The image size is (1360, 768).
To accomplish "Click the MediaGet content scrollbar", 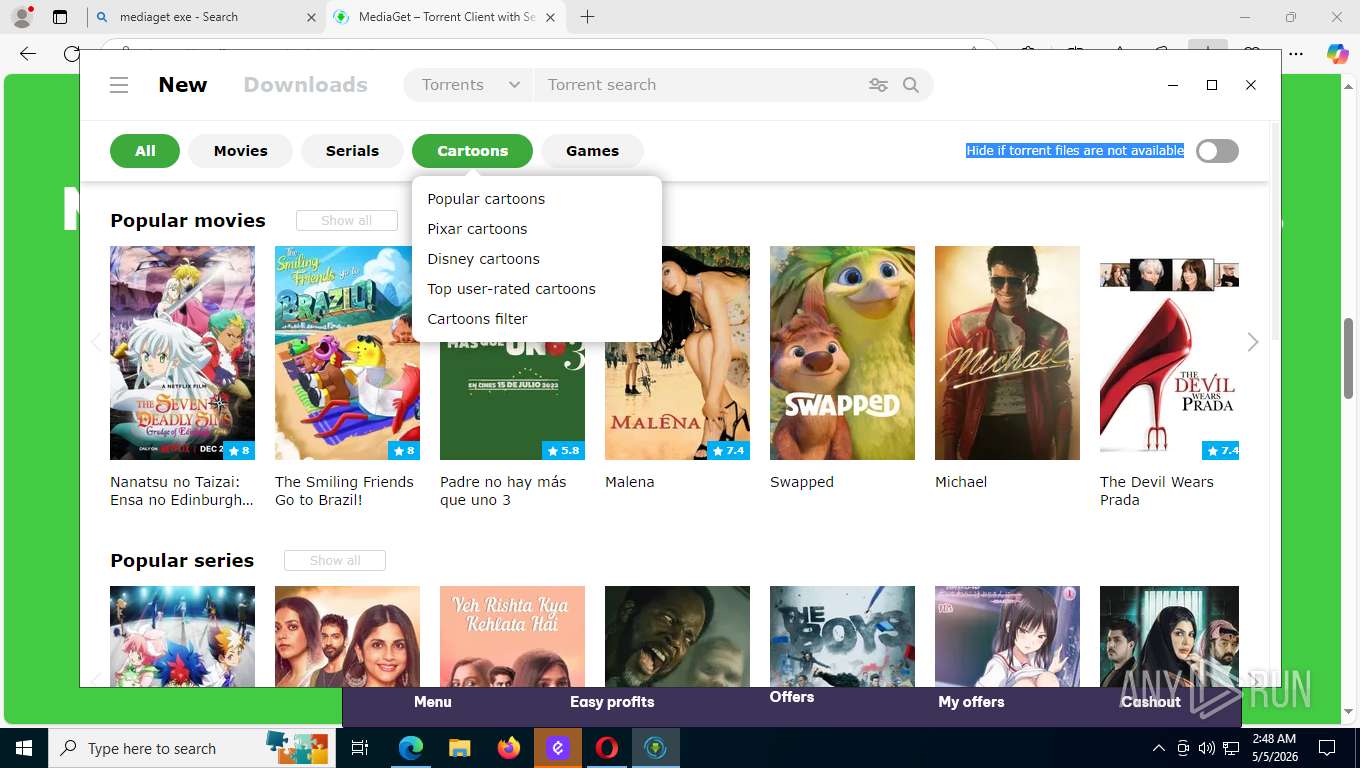I will pyautogui.click(x=1274, y=230).
